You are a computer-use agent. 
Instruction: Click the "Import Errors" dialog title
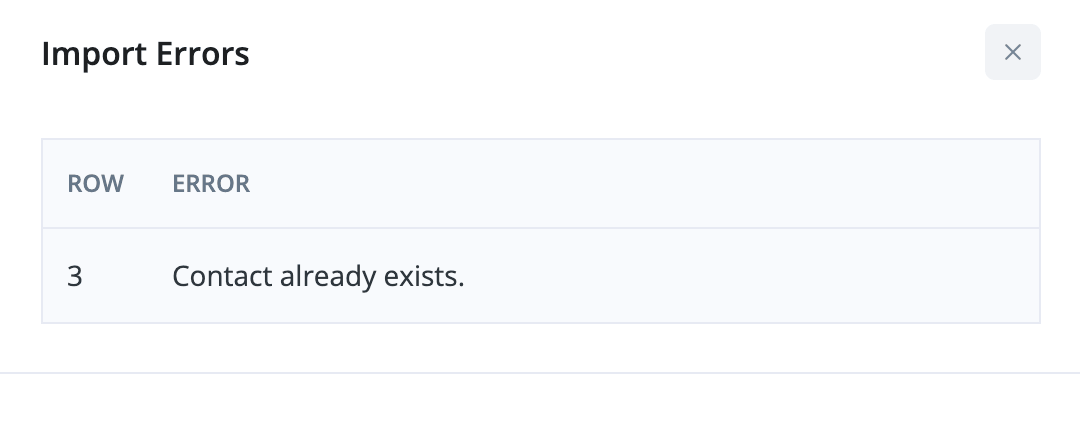tap(145, 54)
